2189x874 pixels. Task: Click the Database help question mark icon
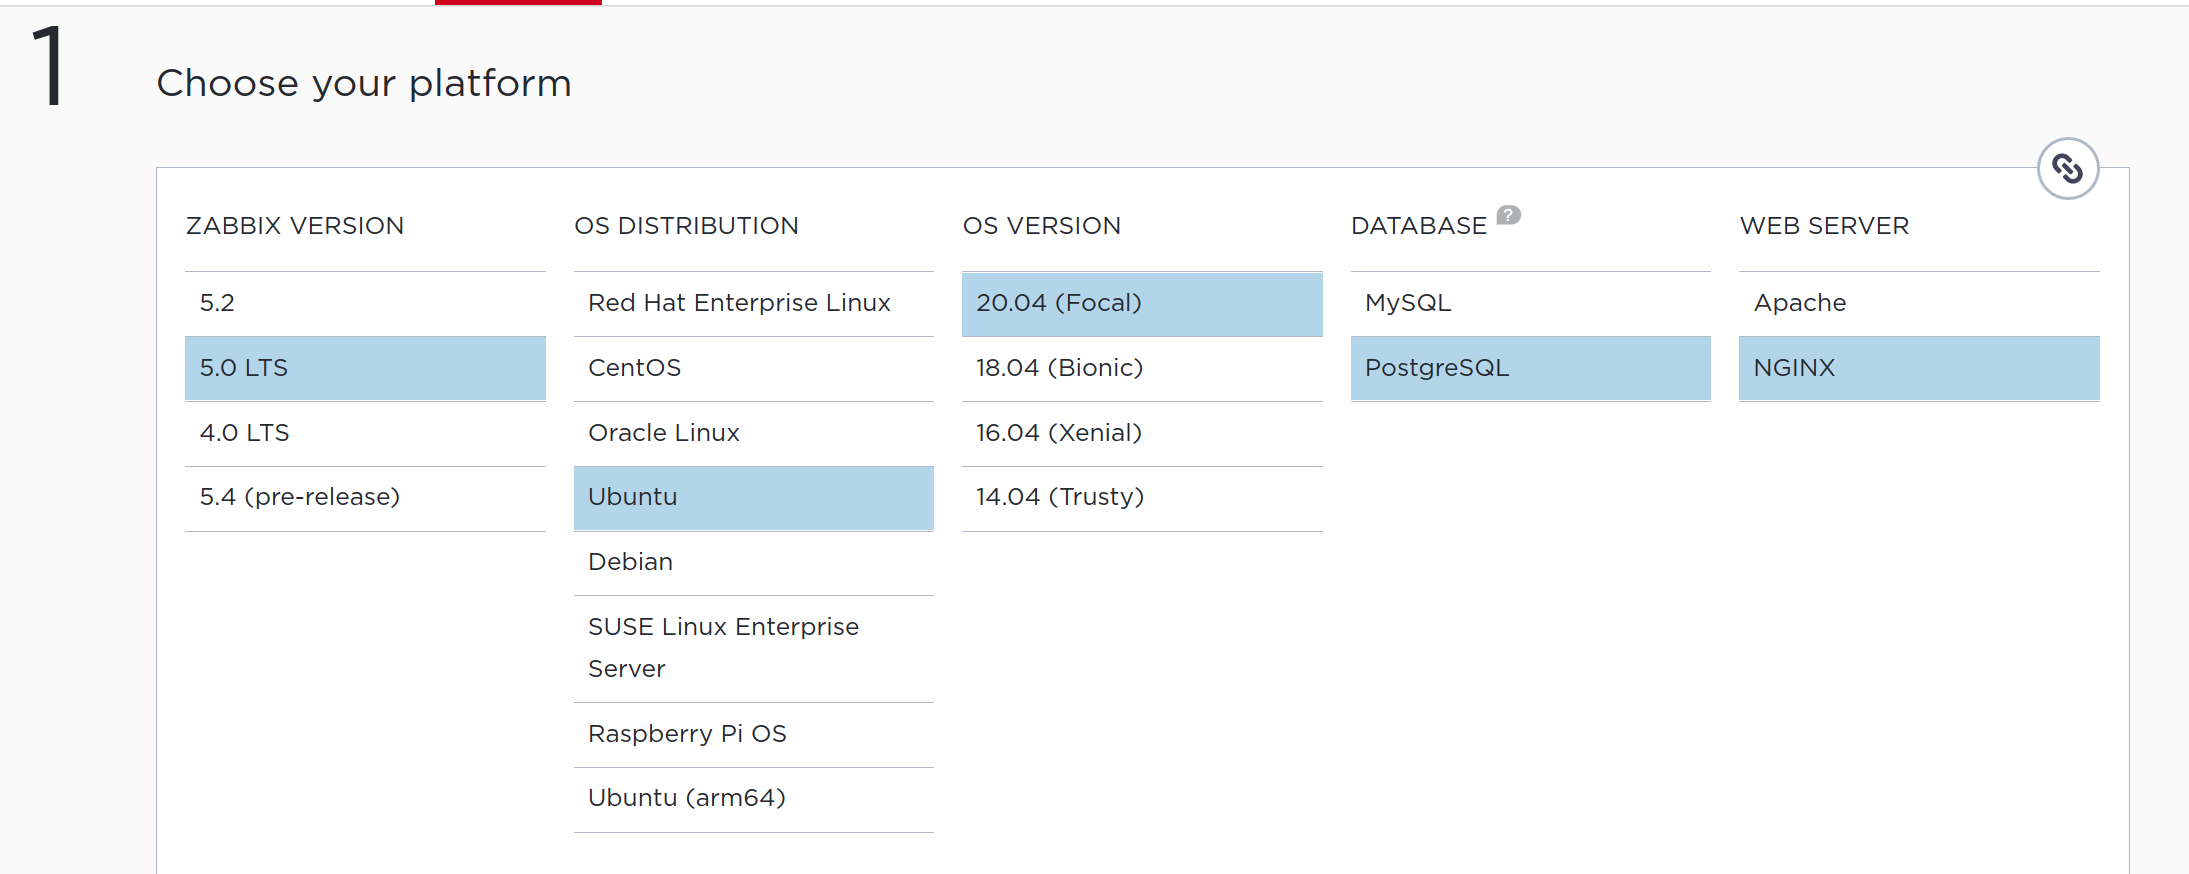1508,215
